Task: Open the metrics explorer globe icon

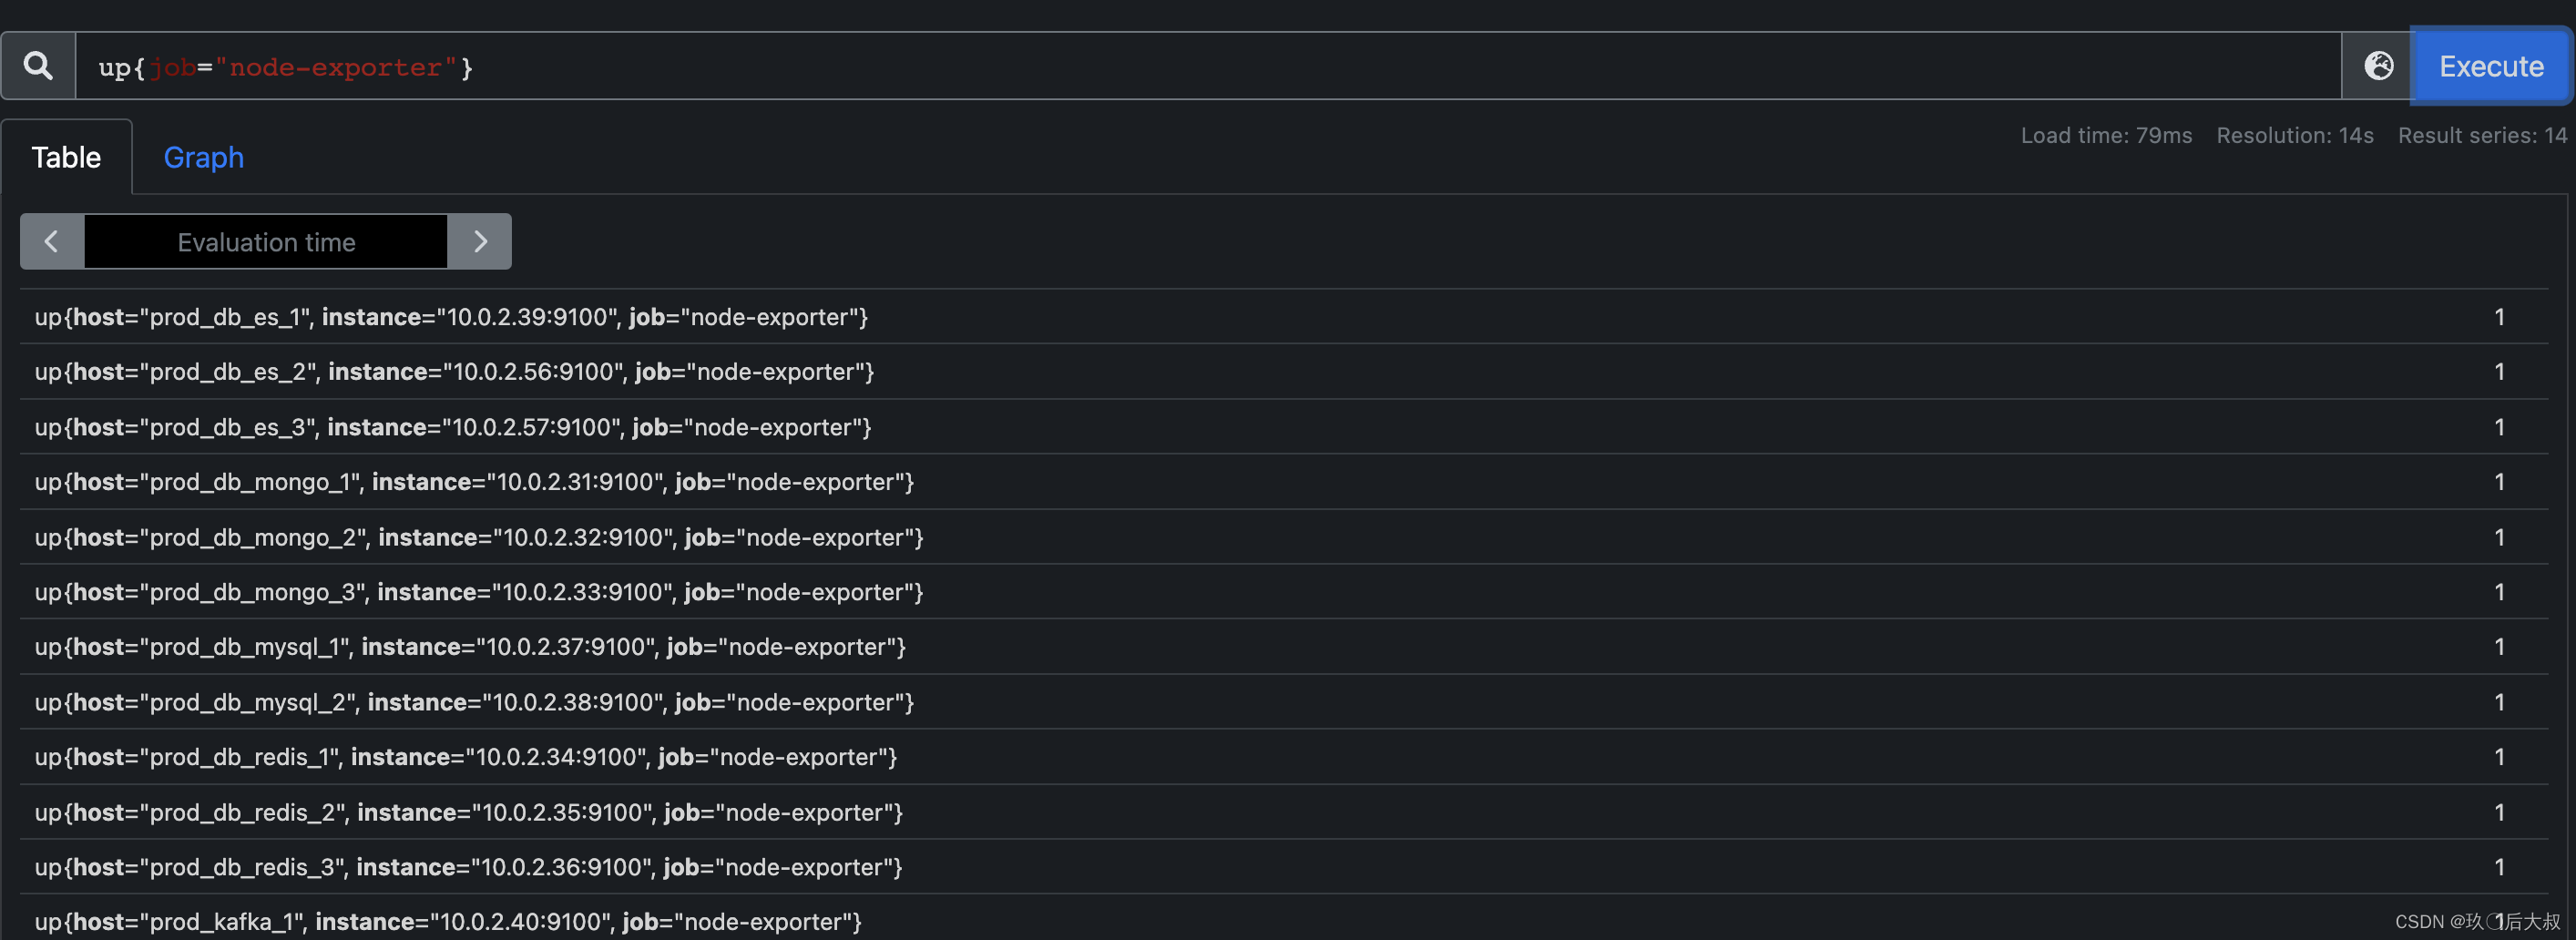Action: (2380, 65)
